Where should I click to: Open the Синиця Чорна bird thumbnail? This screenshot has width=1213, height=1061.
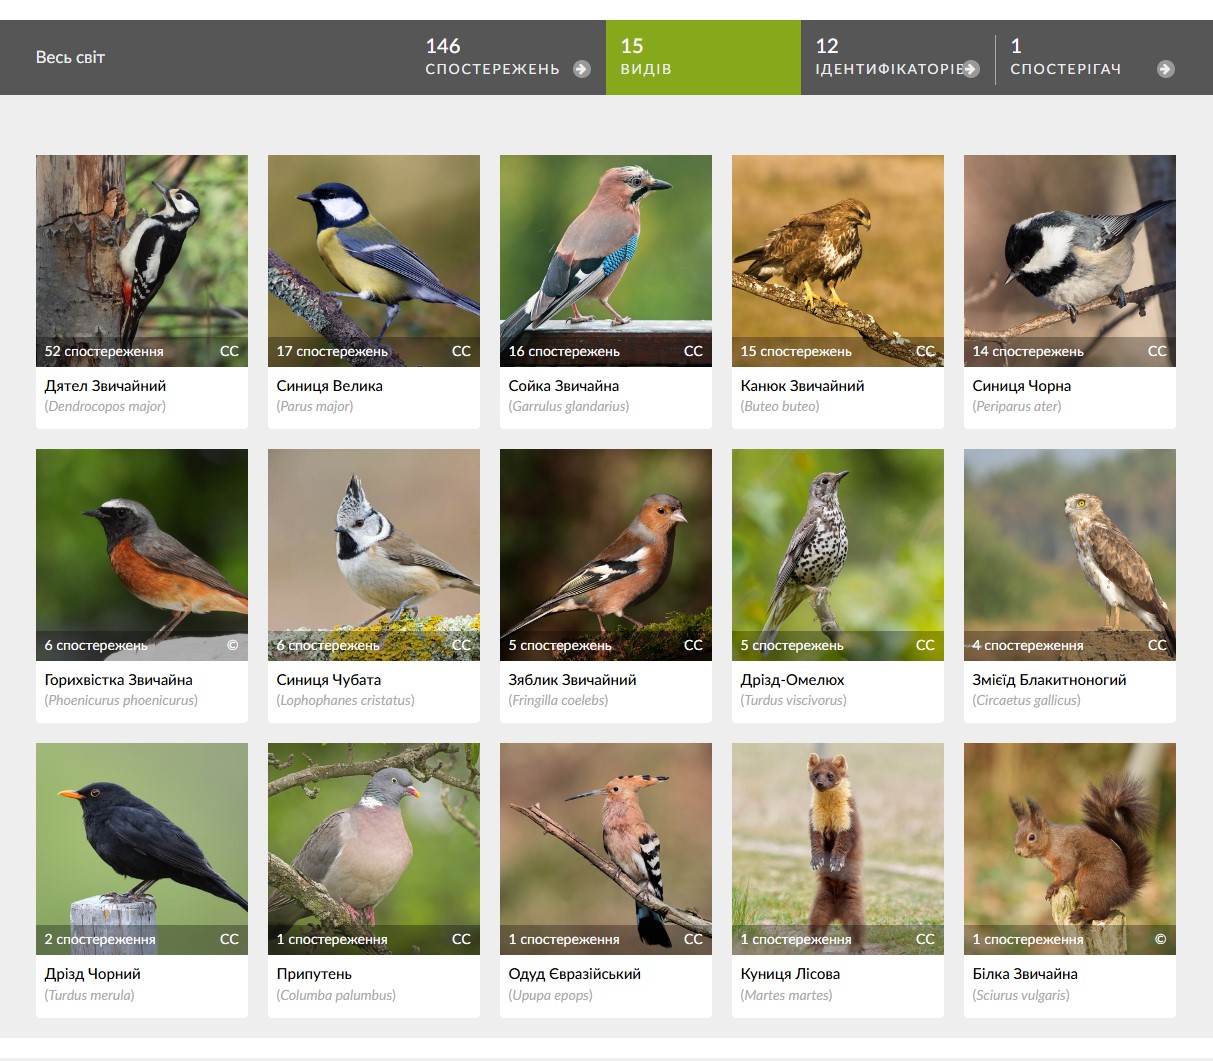(1070, 260)
